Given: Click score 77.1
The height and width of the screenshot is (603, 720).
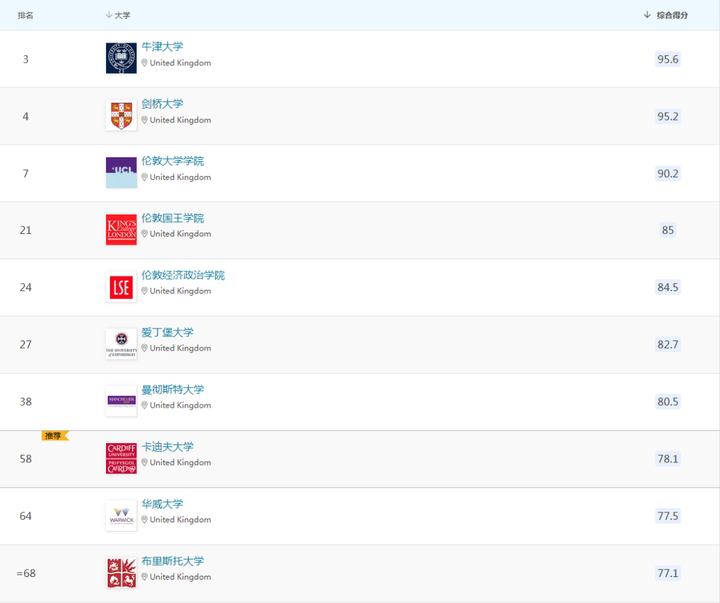Looking at the screenshot, I should [x=668, y=573].
